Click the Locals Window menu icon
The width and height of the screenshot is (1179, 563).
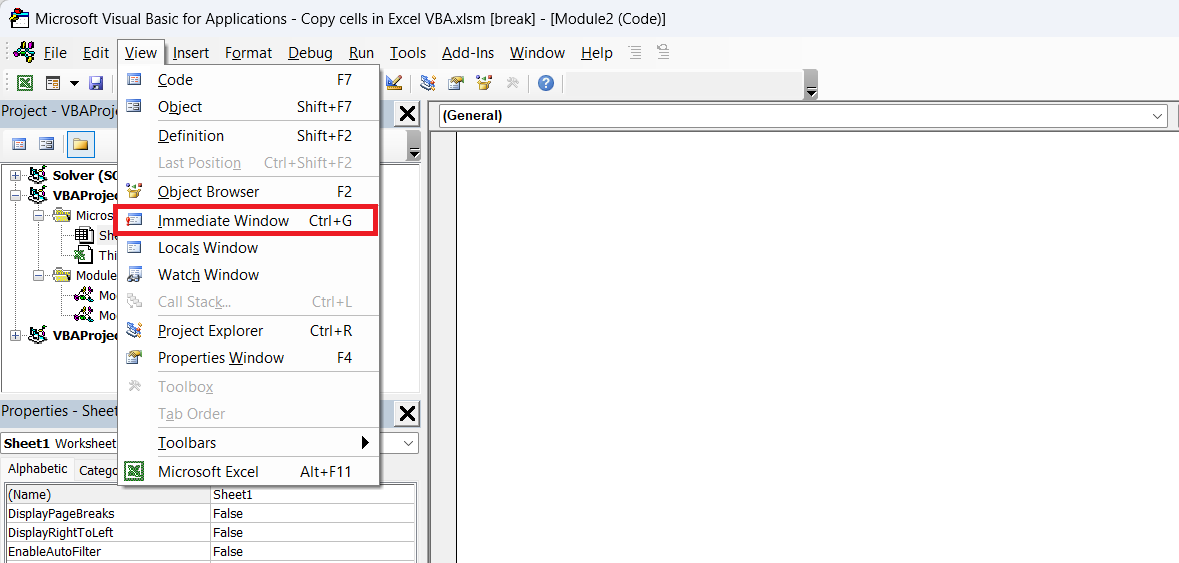(x=134, y=247)
